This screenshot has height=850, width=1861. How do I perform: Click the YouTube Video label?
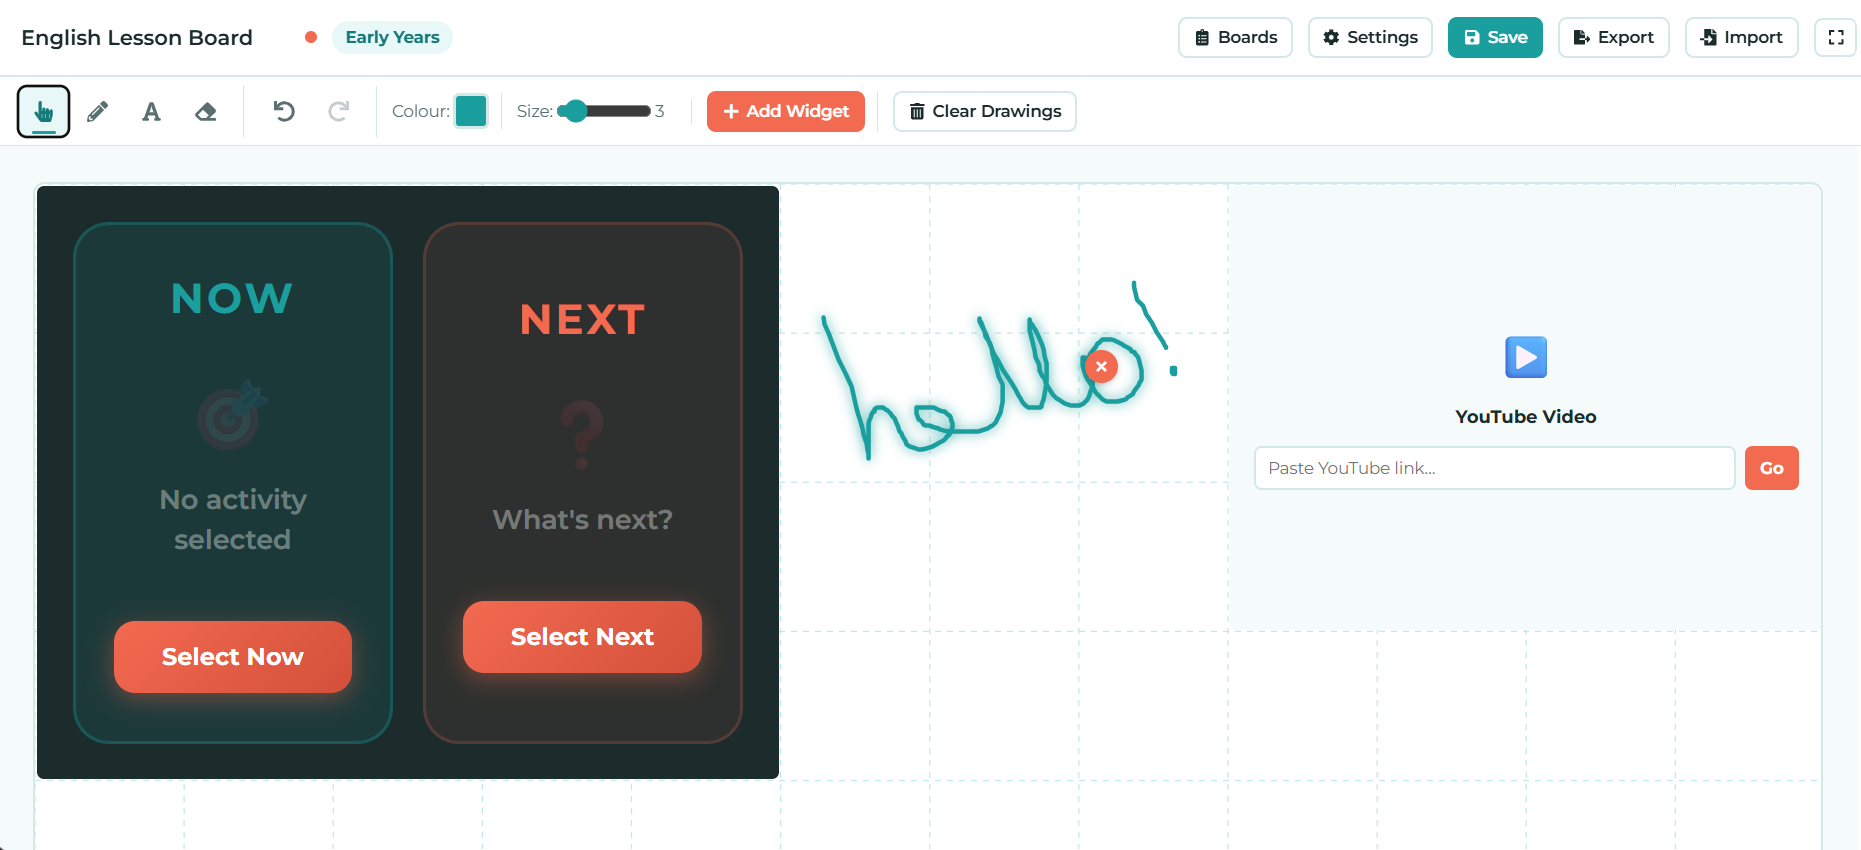point(1526,416)
